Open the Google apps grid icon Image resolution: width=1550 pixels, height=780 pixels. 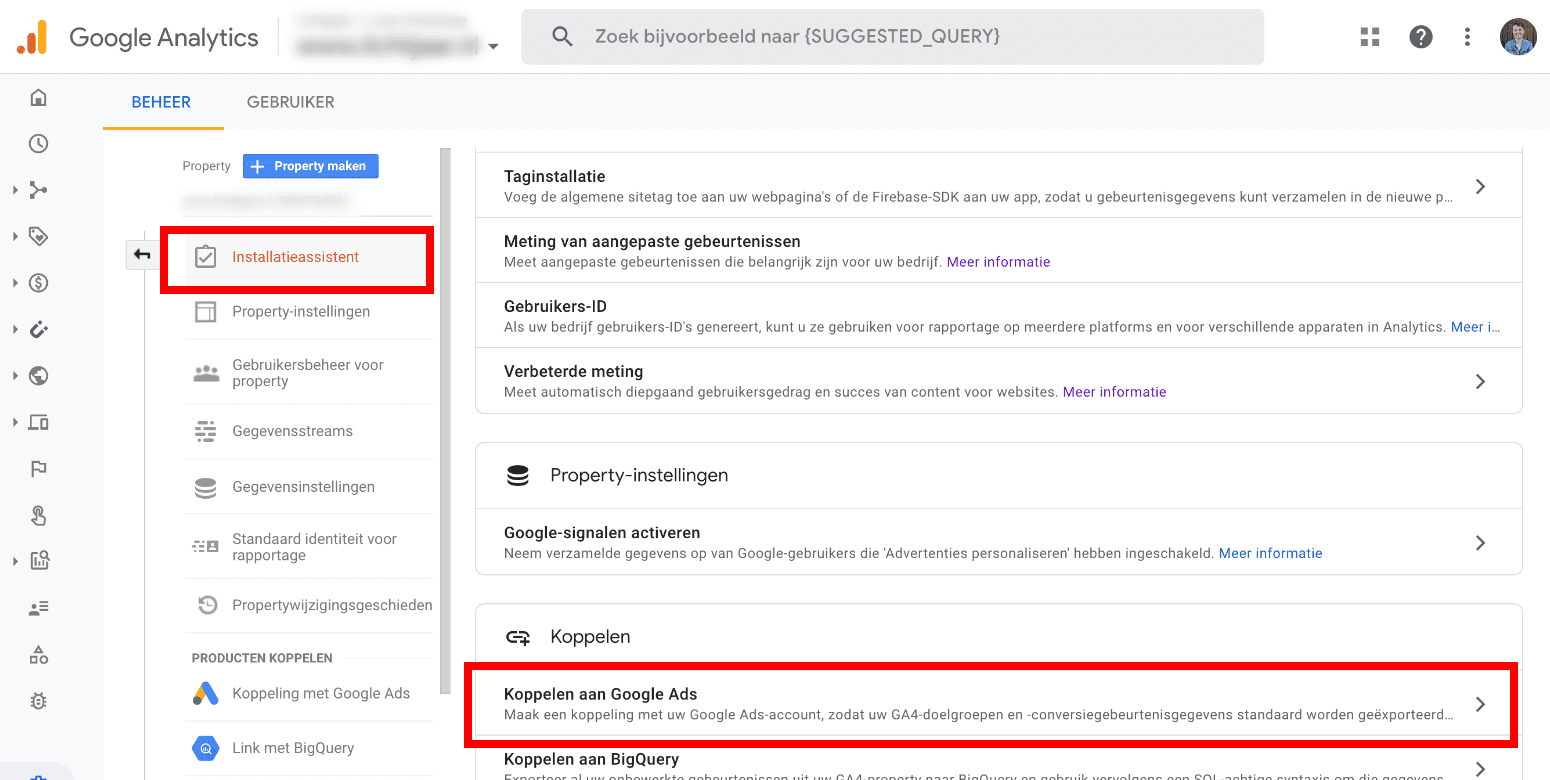click(1370, 37)
